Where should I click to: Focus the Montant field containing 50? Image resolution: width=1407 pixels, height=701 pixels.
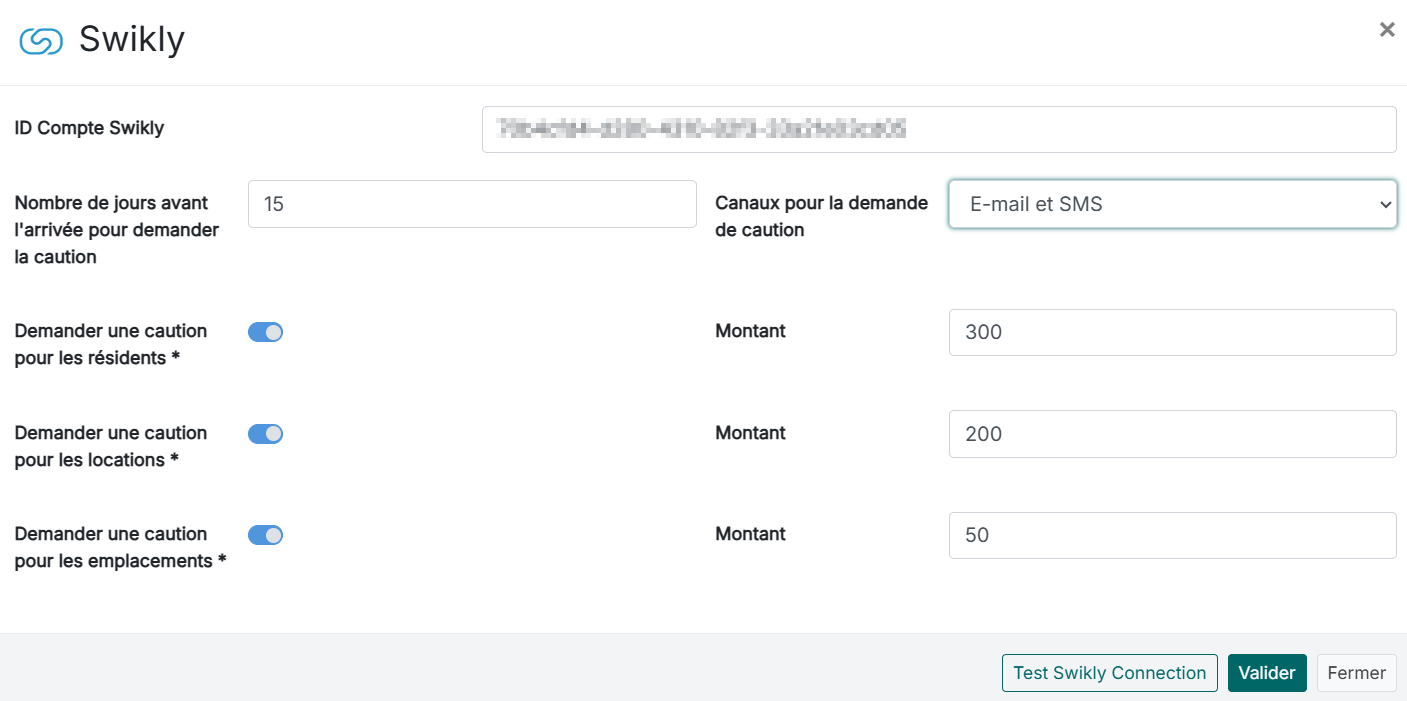click(1171, 535)
